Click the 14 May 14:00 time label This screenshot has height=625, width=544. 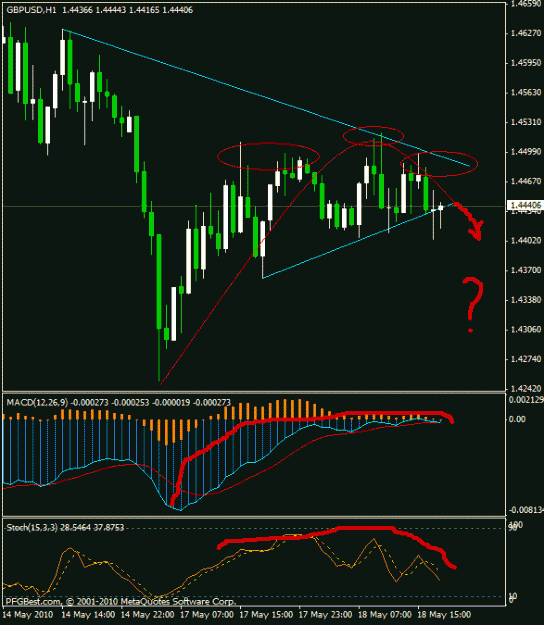[x=88, y=614]
